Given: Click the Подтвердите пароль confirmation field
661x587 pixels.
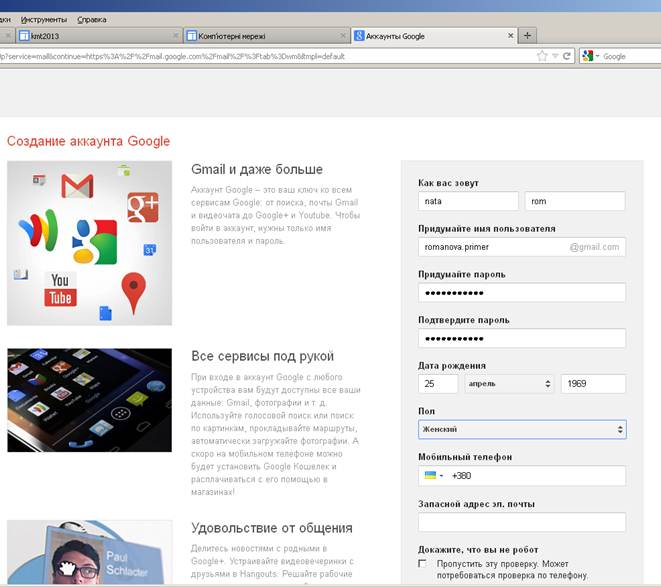Looking at the screenshot, I should click(x=522, y=338).
